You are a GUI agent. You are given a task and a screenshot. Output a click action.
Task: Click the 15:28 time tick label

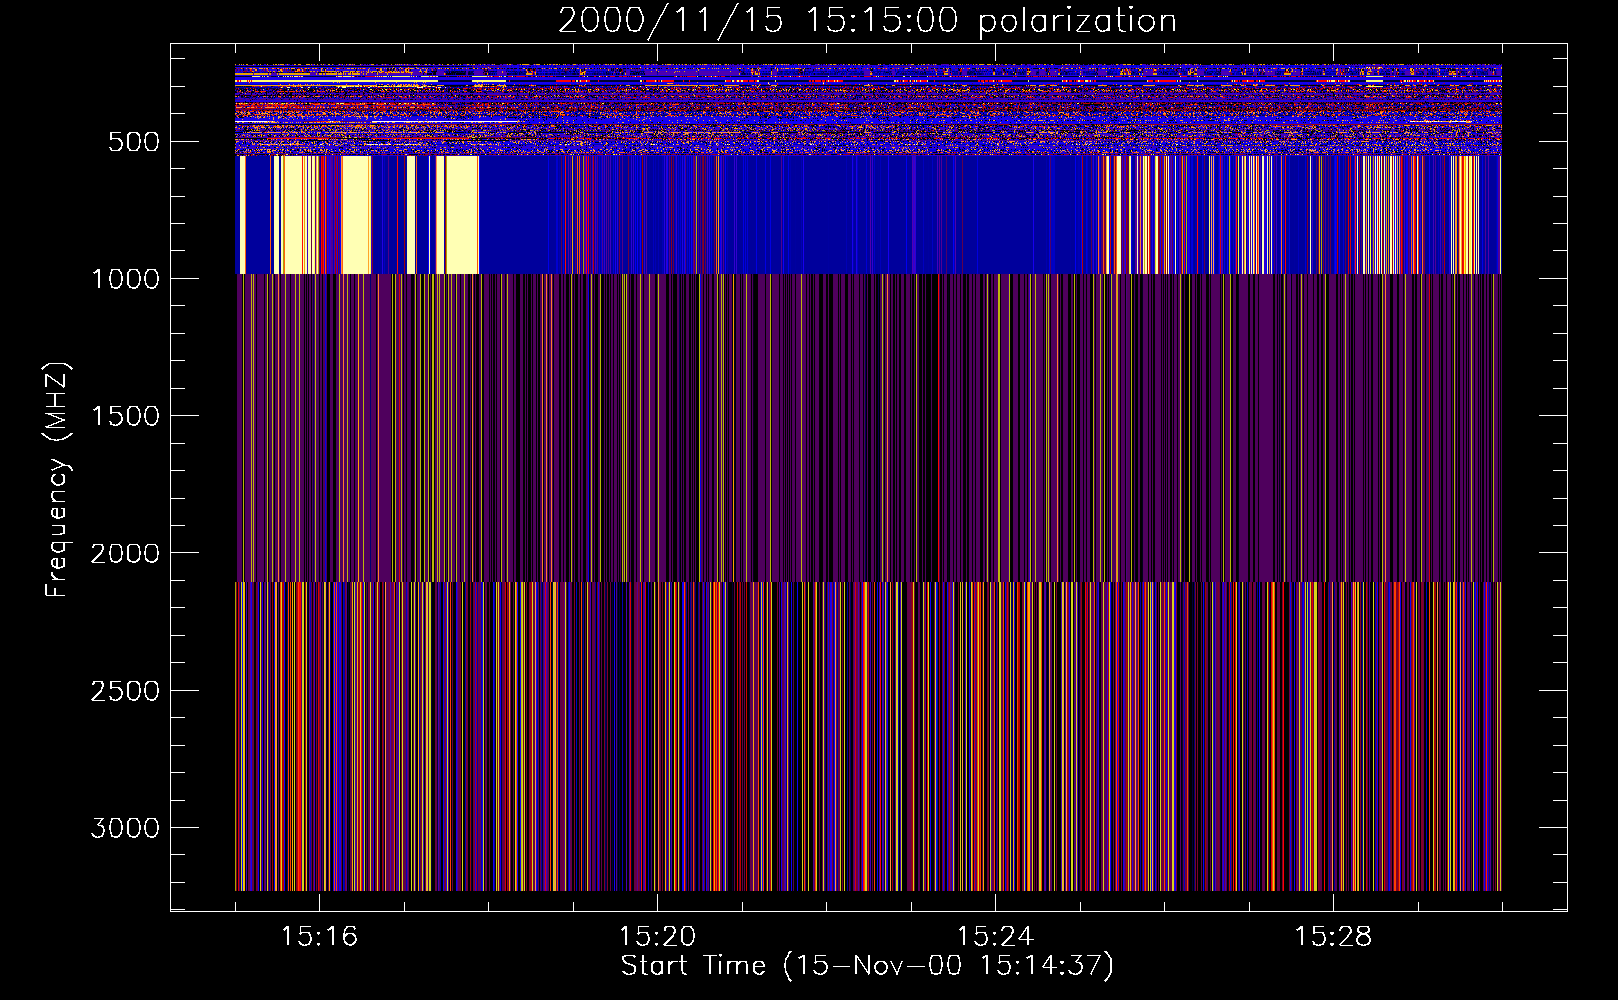click(1333, 937)
